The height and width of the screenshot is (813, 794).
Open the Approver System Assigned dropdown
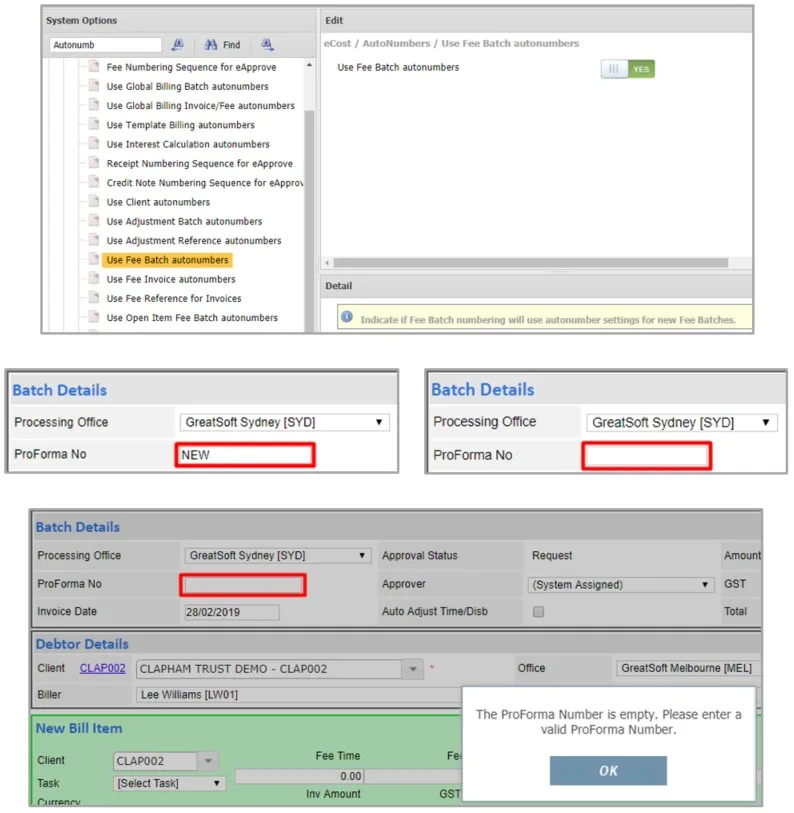click(x=620, y=585)
